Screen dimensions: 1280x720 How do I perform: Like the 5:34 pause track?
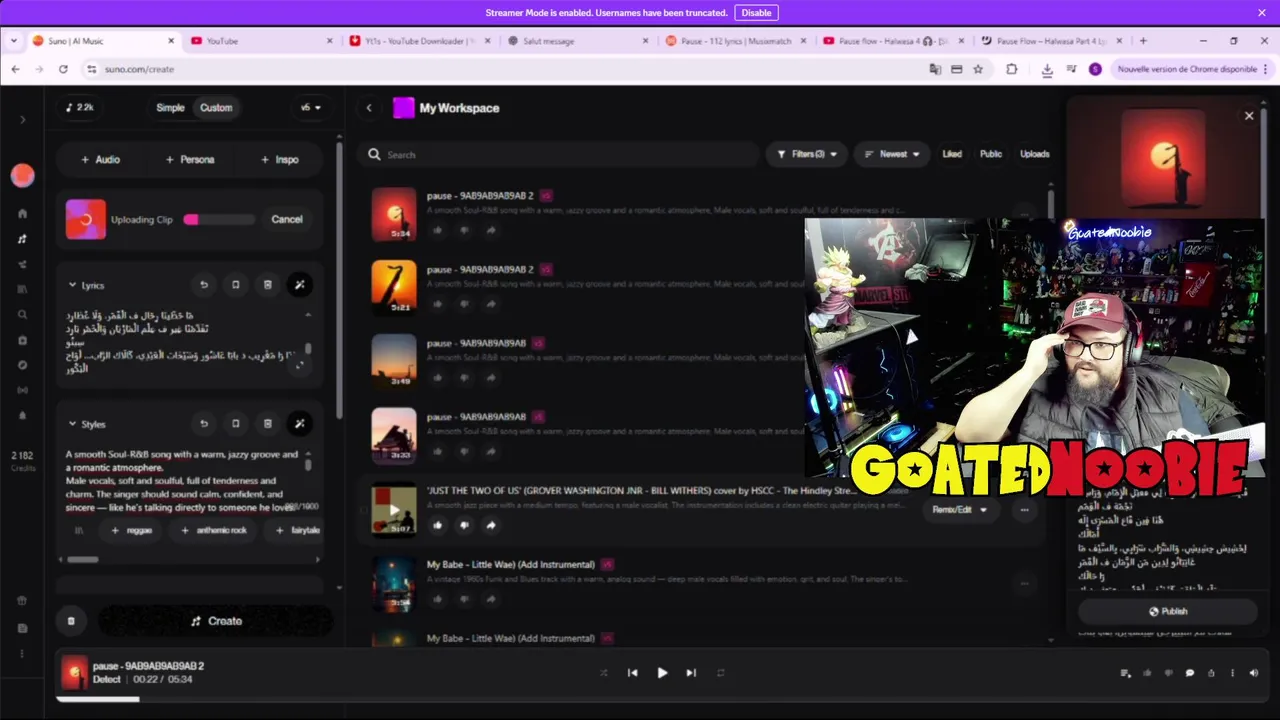[x=438, y=230]
